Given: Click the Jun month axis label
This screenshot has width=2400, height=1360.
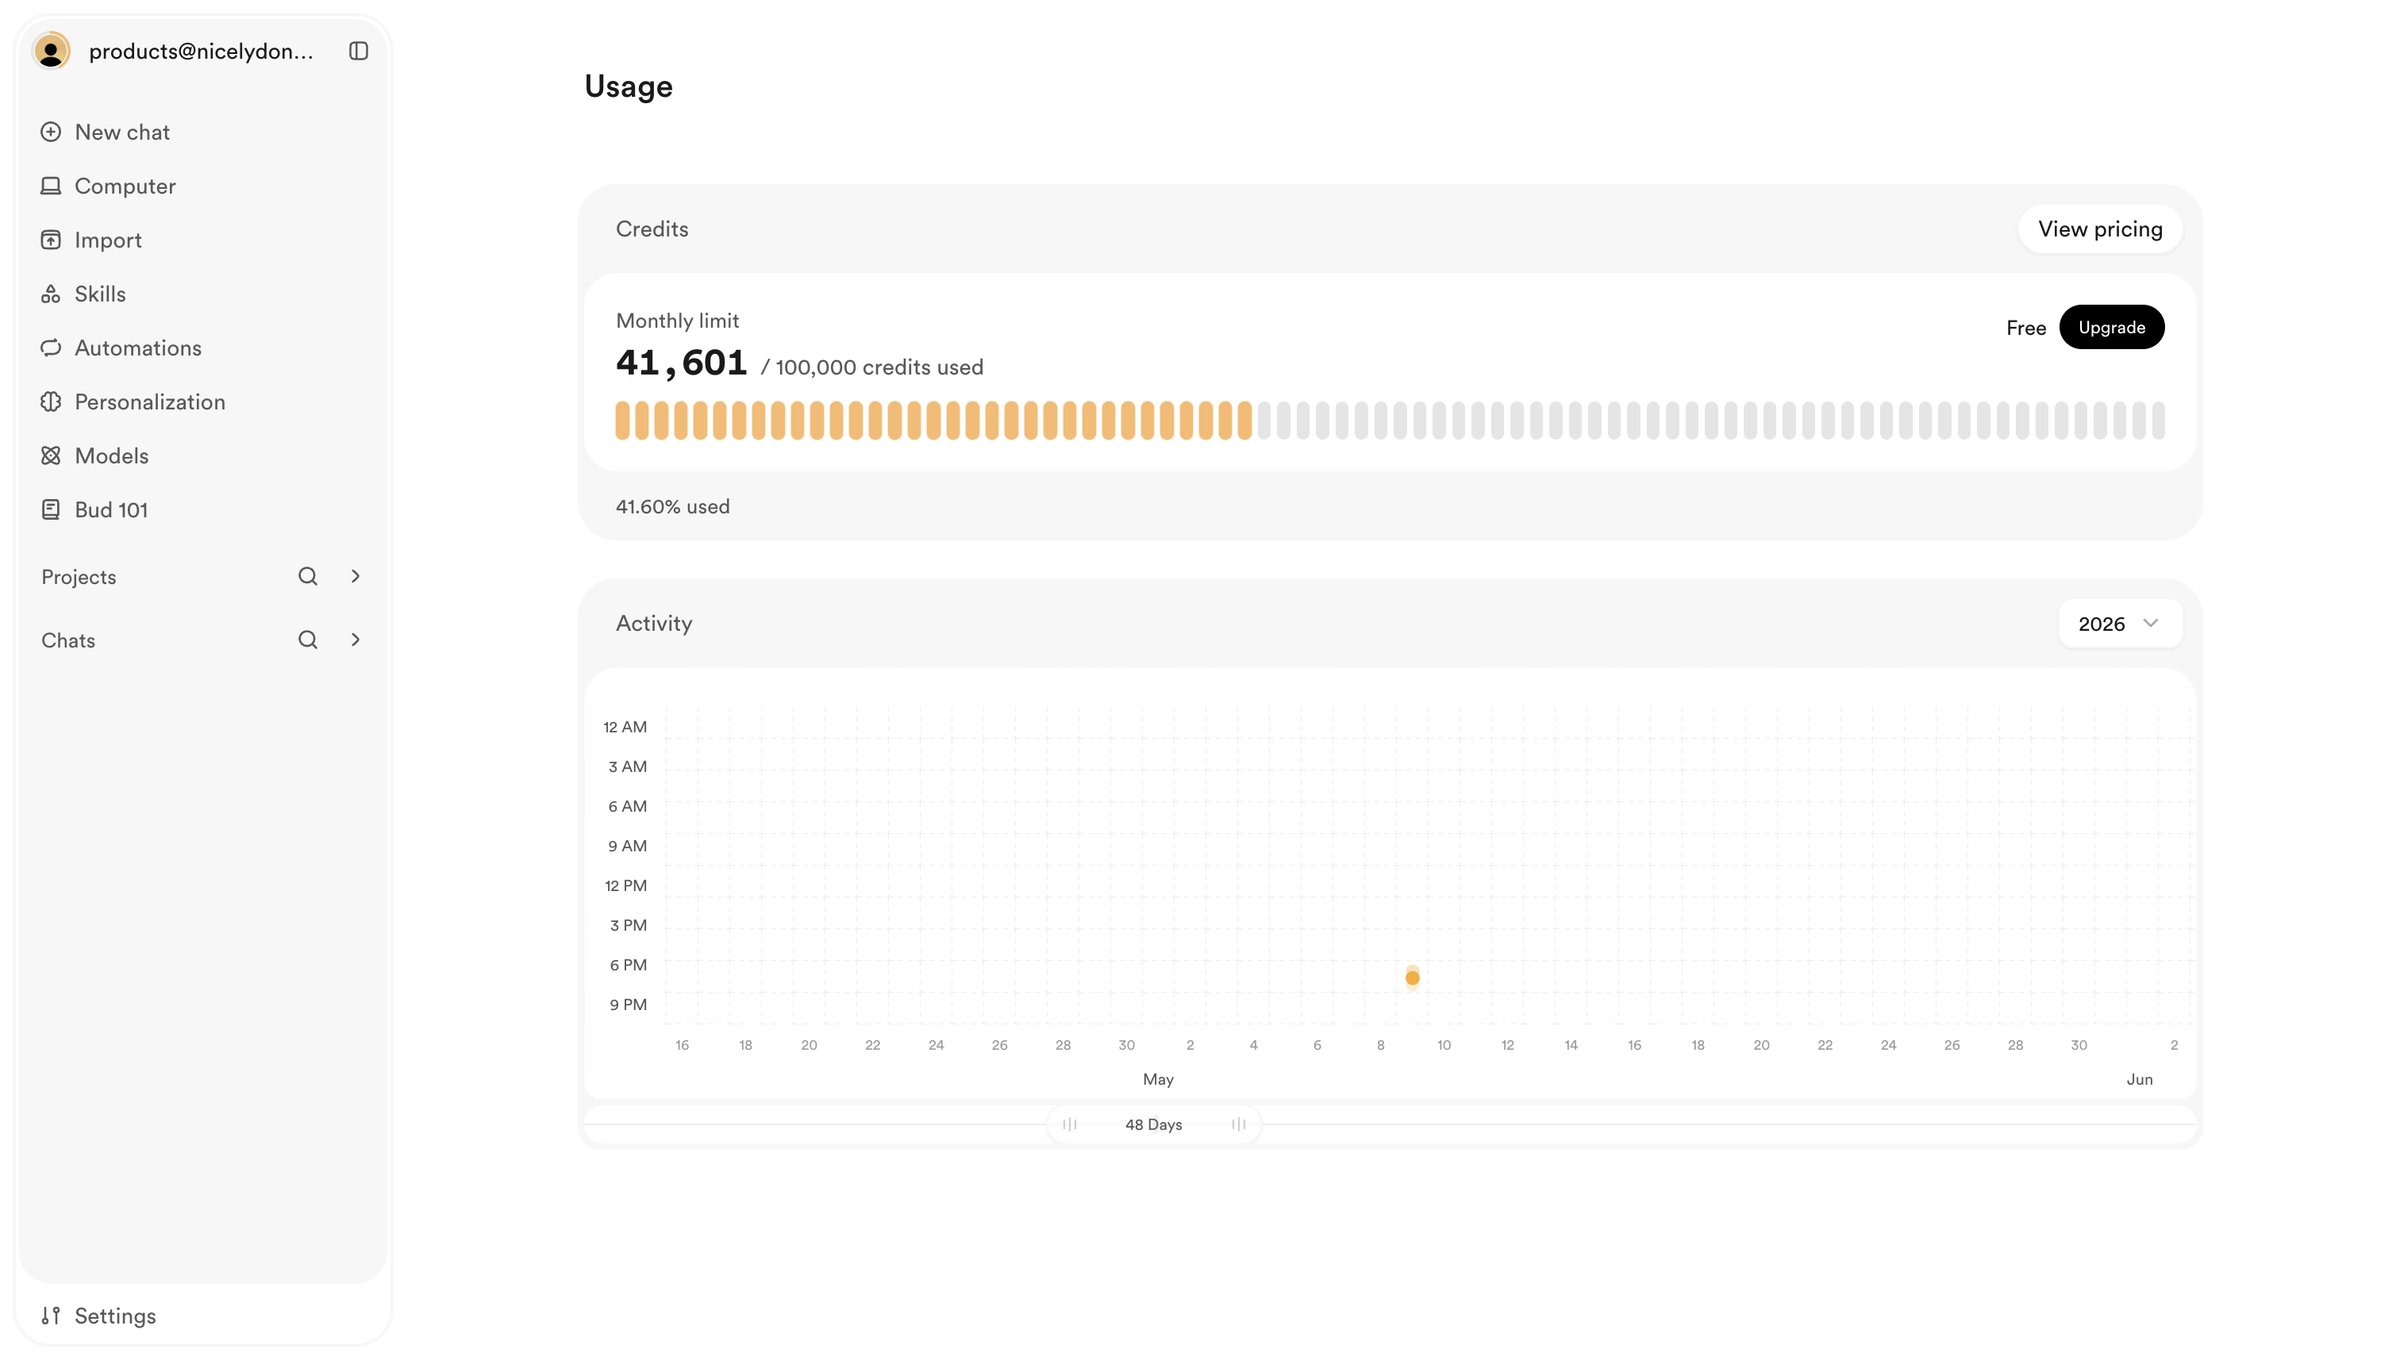Looking at the screenshot, I should (x=2139, y=1079).
